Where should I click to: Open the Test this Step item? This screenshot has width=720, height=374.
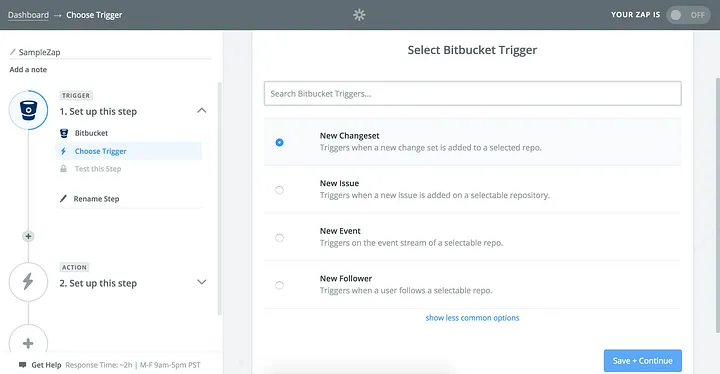click(x=98, y=169)
